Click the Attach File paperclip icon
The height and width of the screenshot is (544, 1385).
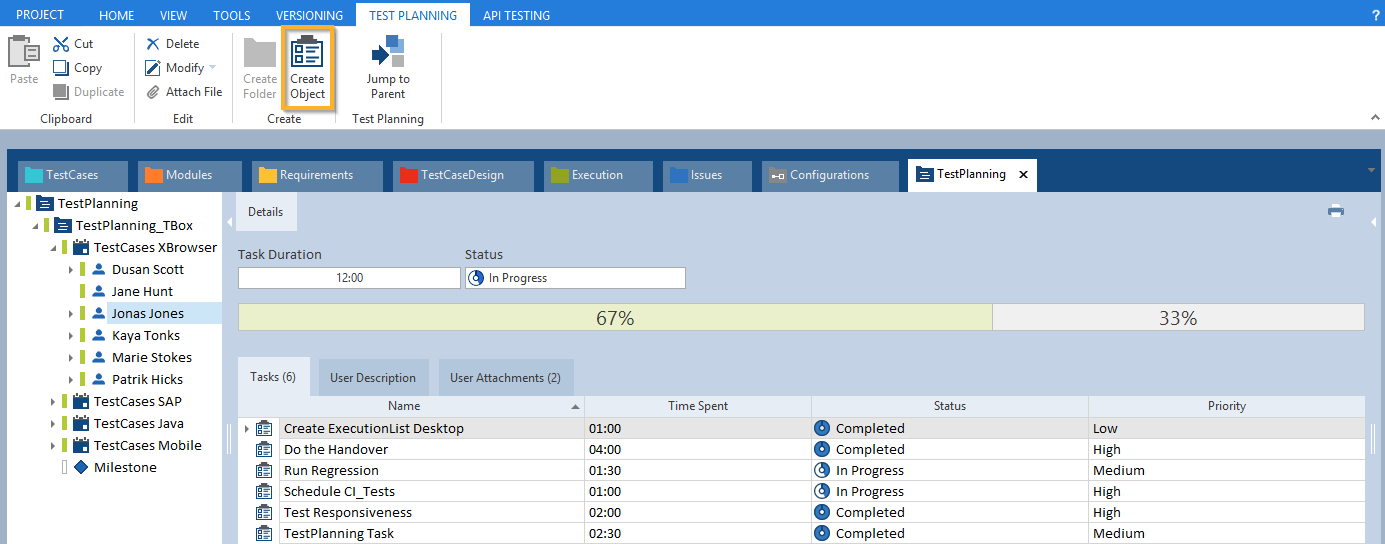(153, 92)
